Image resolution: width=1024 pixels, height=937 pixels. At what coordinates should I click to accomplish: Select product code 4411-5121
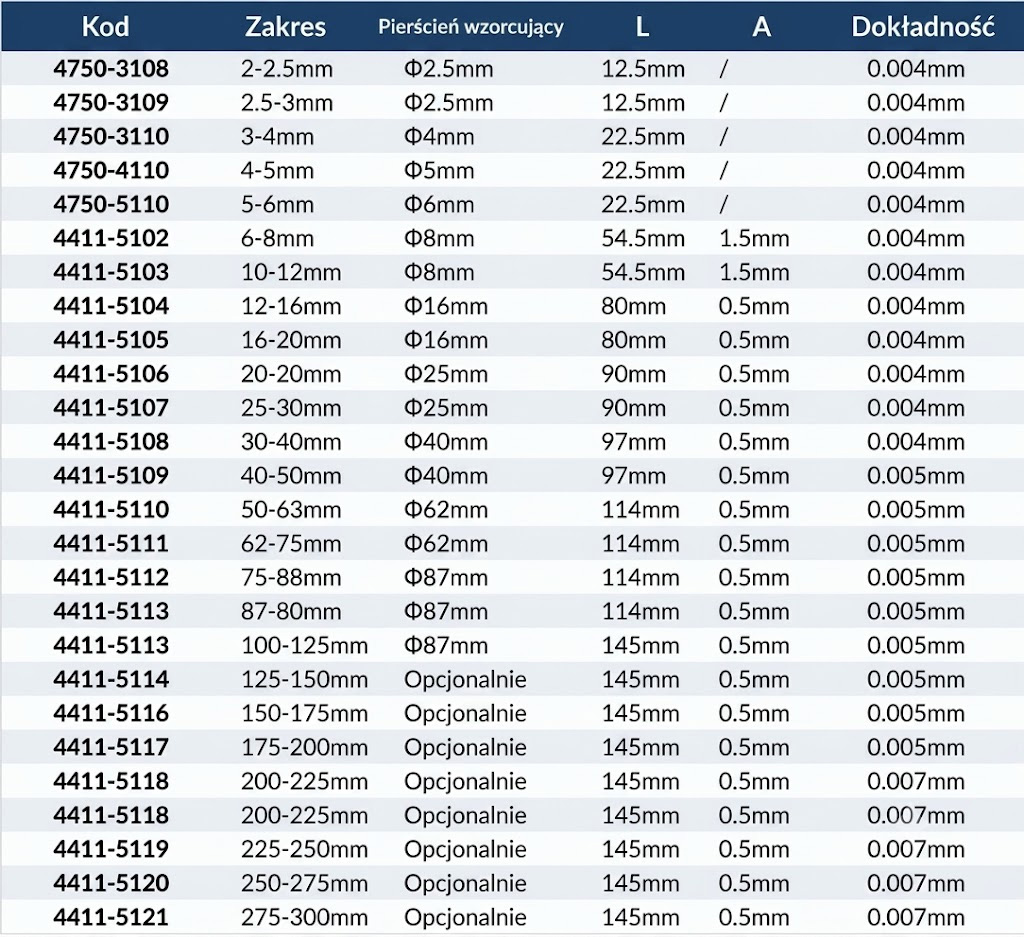pos(111,917)
